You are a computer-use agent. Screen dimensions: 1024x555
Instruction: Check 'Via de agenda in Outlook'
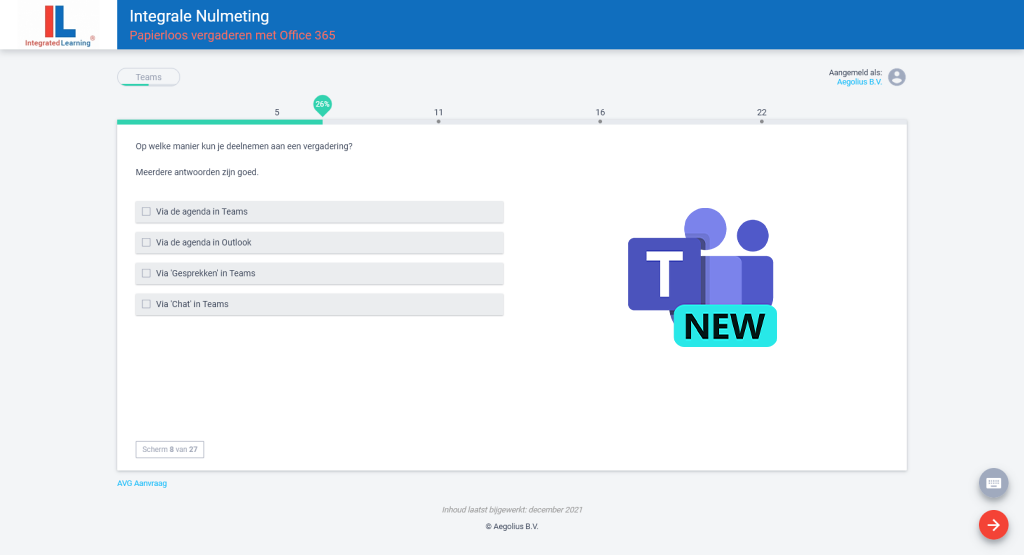click(x=147, y=243)
